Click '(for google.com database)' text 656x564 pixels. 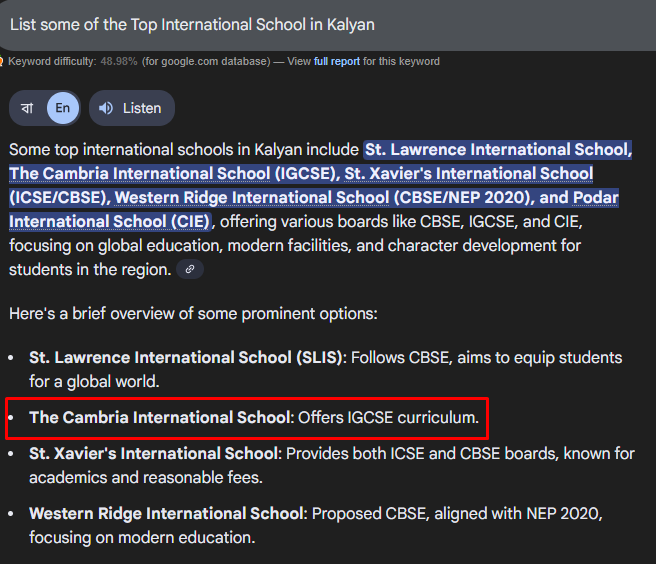[x=206, y=62]
